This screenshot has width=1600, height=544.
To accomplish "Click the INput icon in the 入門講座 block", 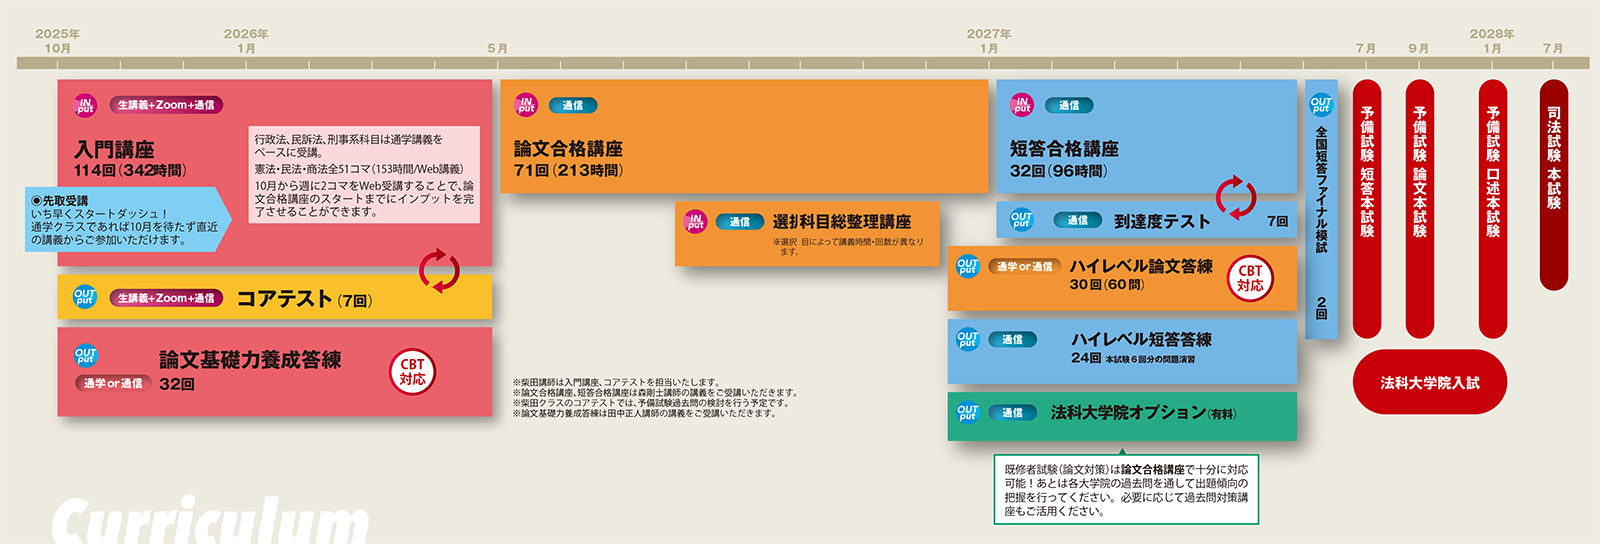I will (x=85, y=105).
